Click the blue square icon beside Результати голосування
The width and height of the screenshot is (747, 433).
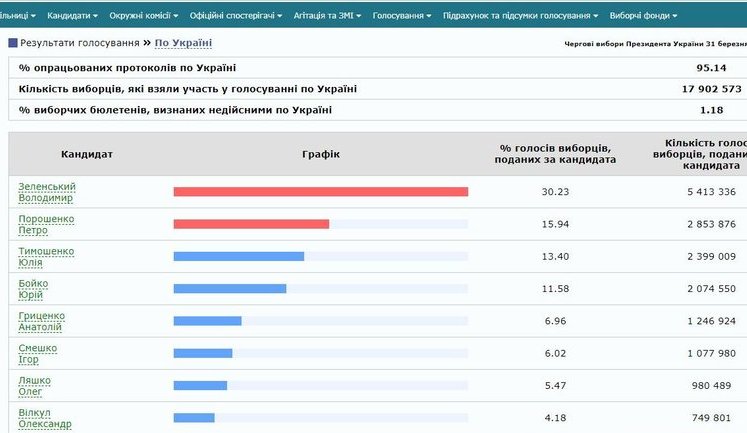[x=13, y=43]
